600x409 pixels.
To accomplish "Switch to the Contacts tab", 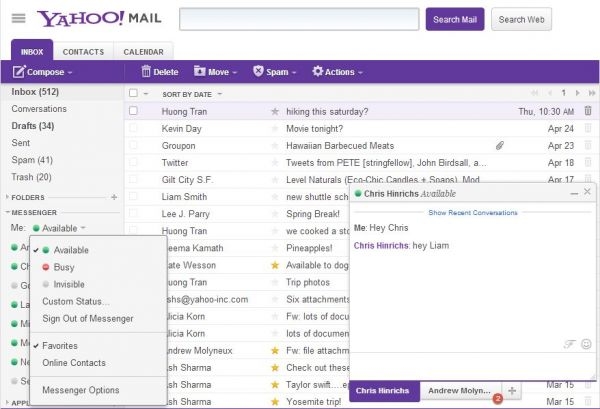I will point(83,52).
